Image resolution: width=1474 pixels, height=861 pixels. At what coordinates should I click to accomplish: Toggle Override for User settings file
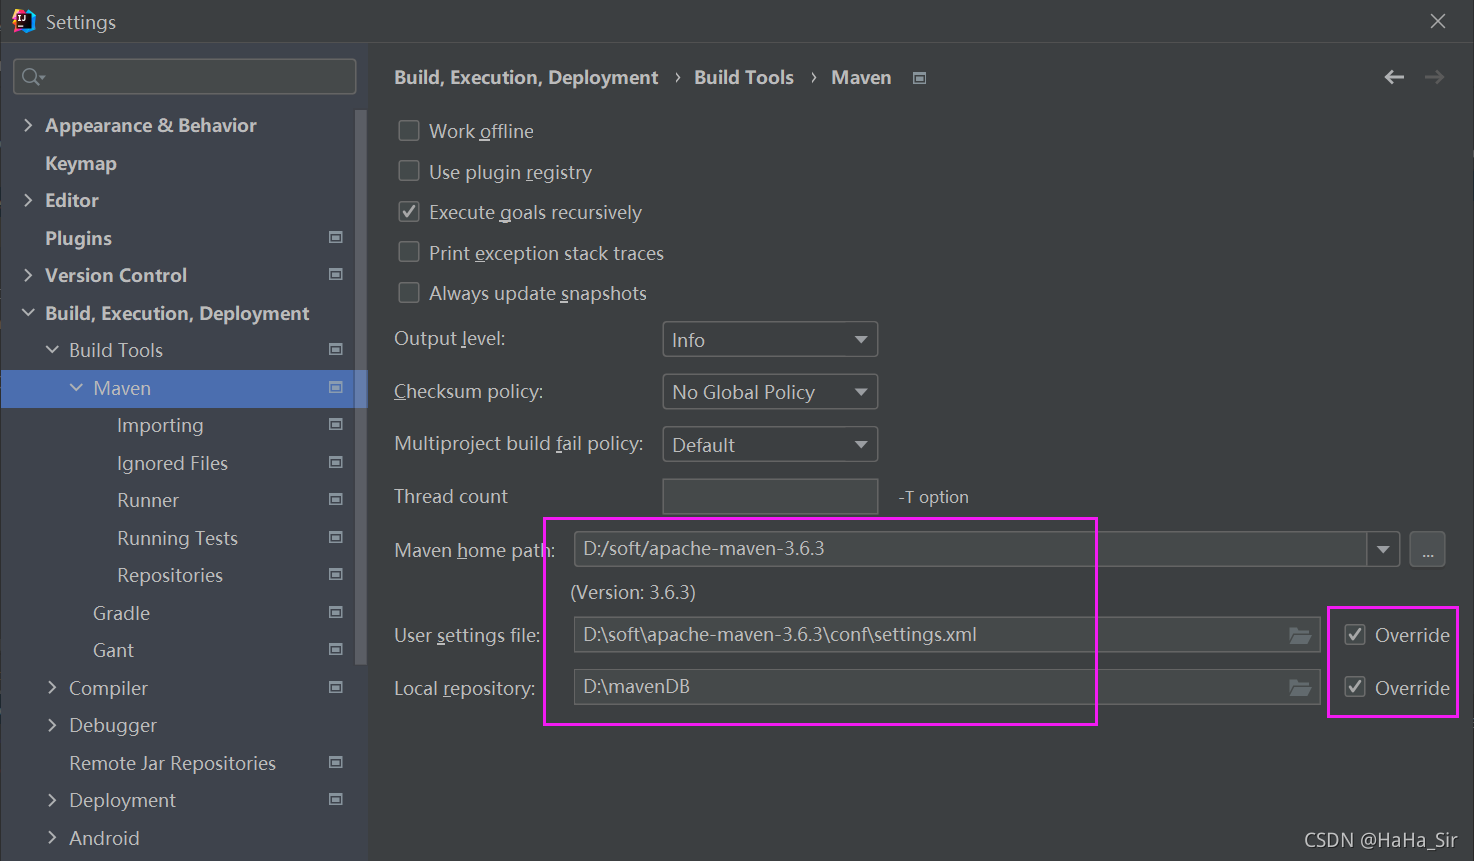click(x=1355, y=634)
